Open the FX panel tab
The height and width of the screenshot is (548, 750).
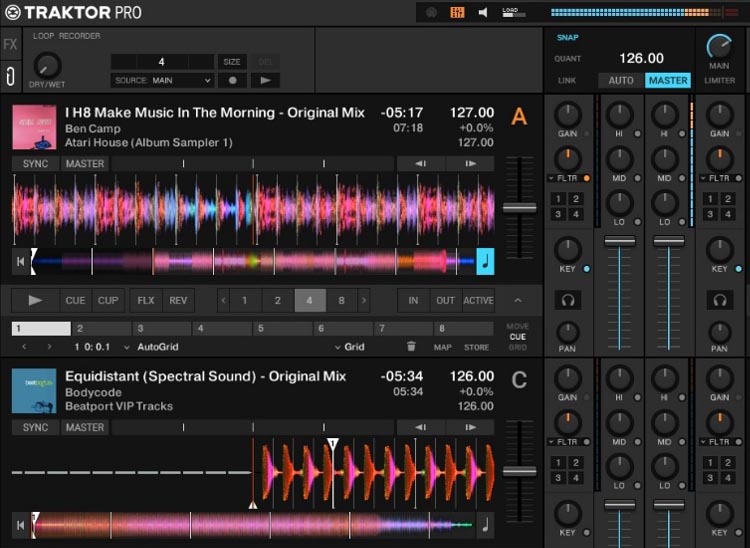[11, 44]
